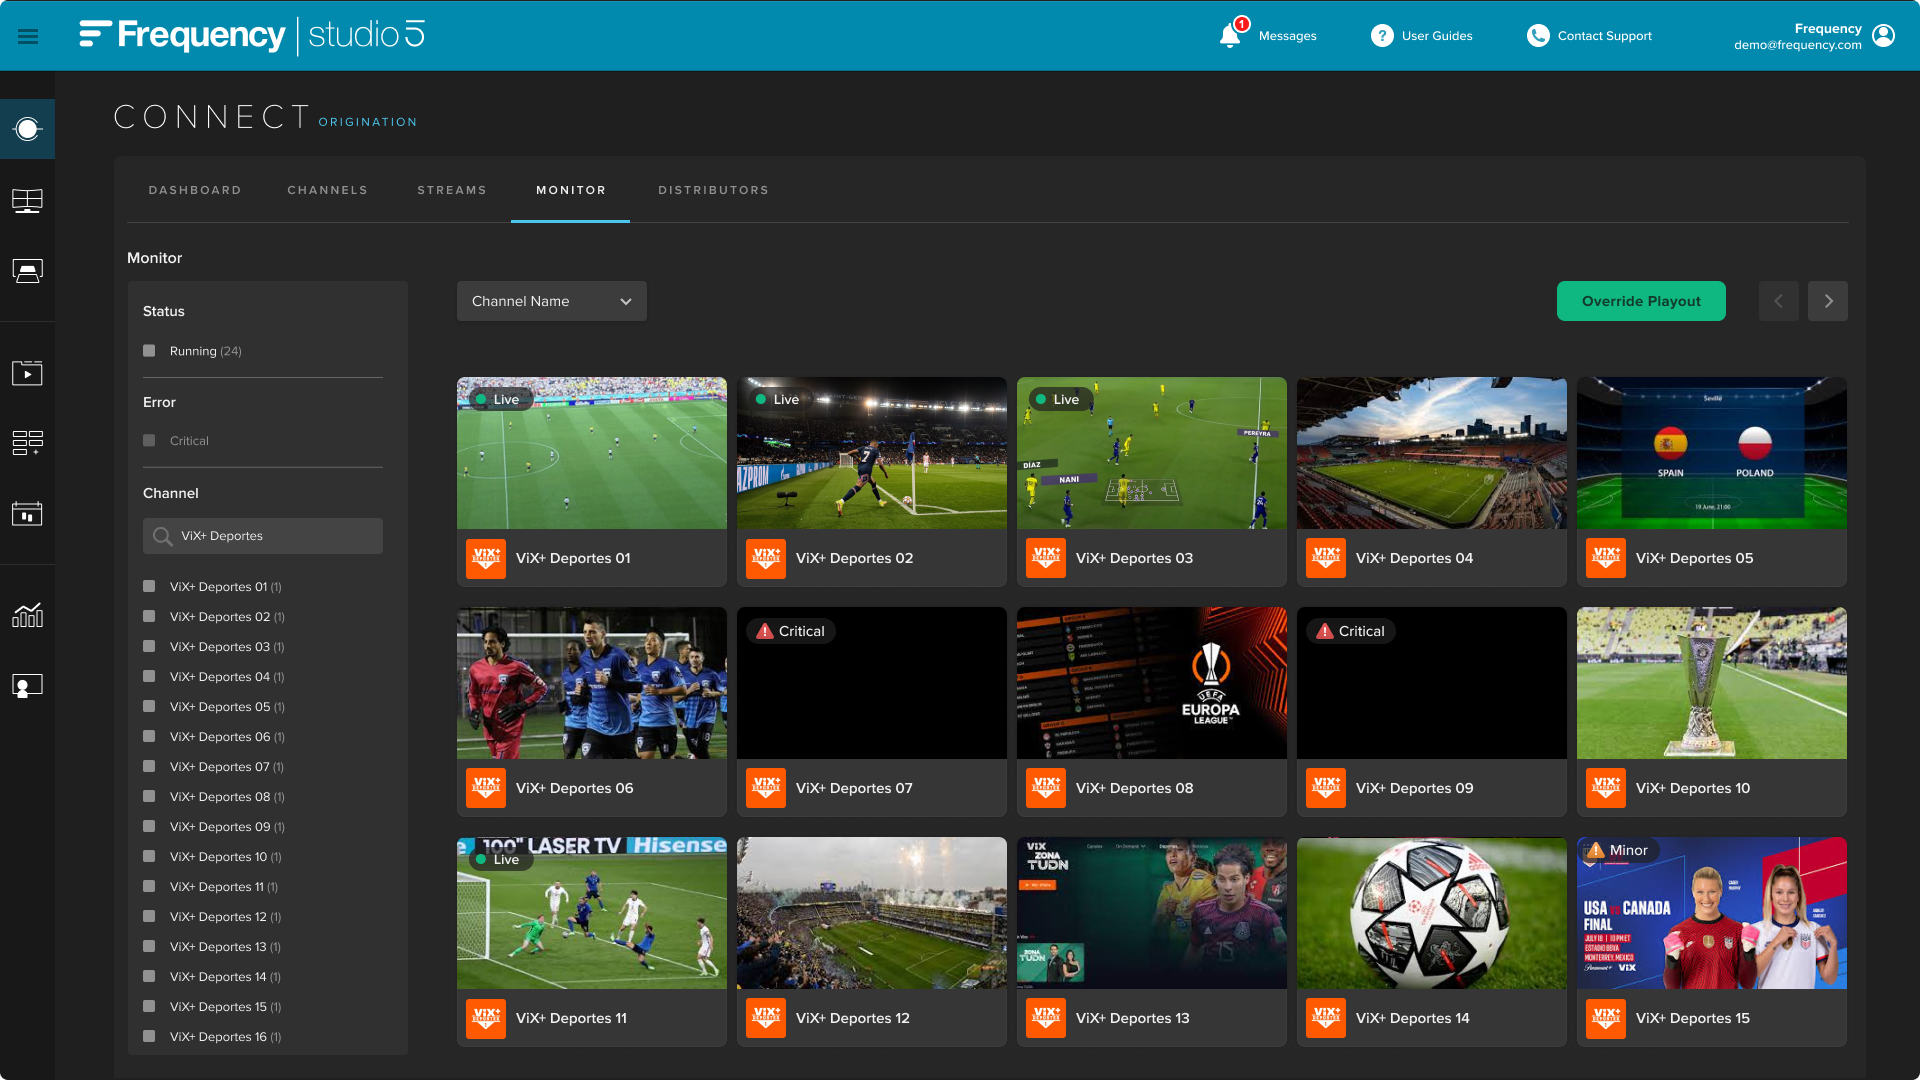Click the ViX+ Deportes channel search field
The height and width of the screenshot is (1080, 1920).
tap(263, 536)
